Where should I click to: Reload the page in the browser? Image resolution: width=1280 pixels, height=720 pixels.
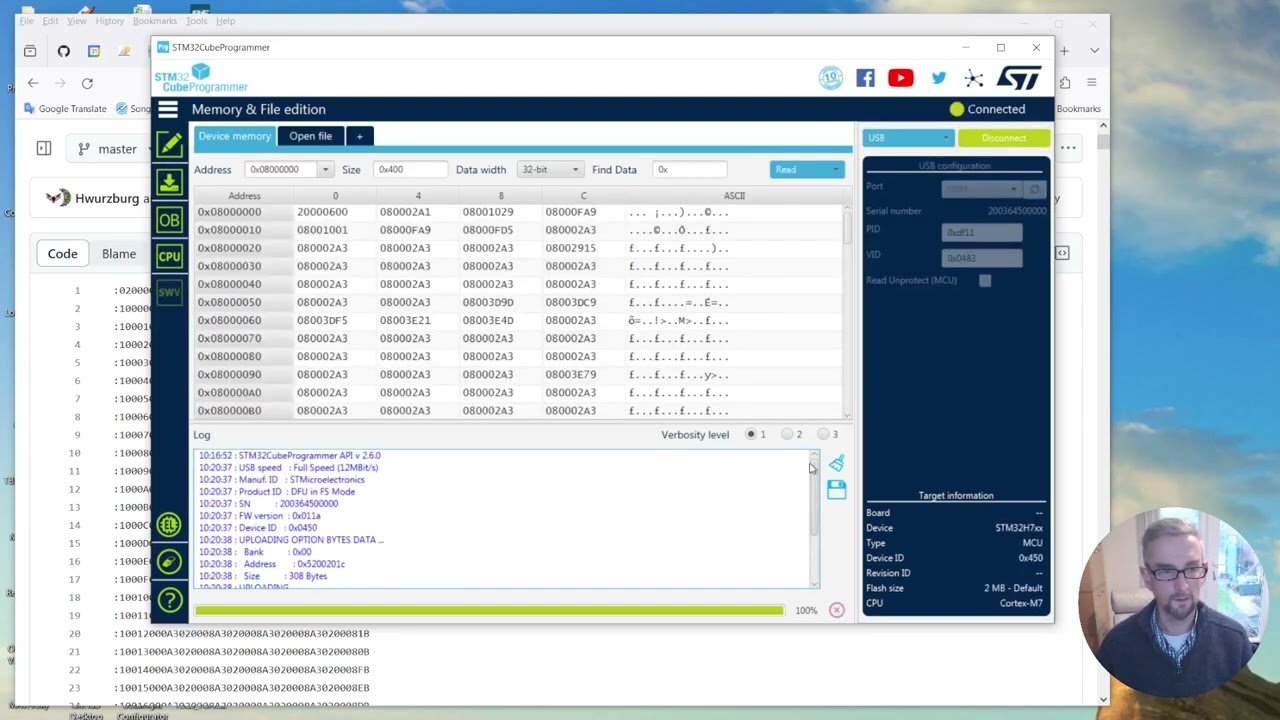click(x=87, y=83)
